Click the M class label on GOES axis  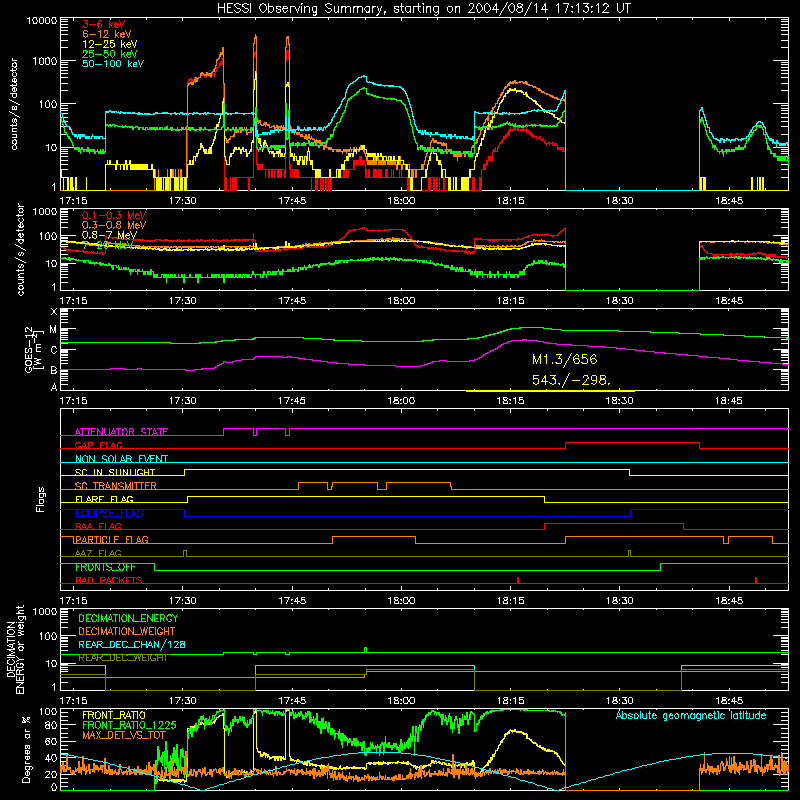[x=53, y=330]
